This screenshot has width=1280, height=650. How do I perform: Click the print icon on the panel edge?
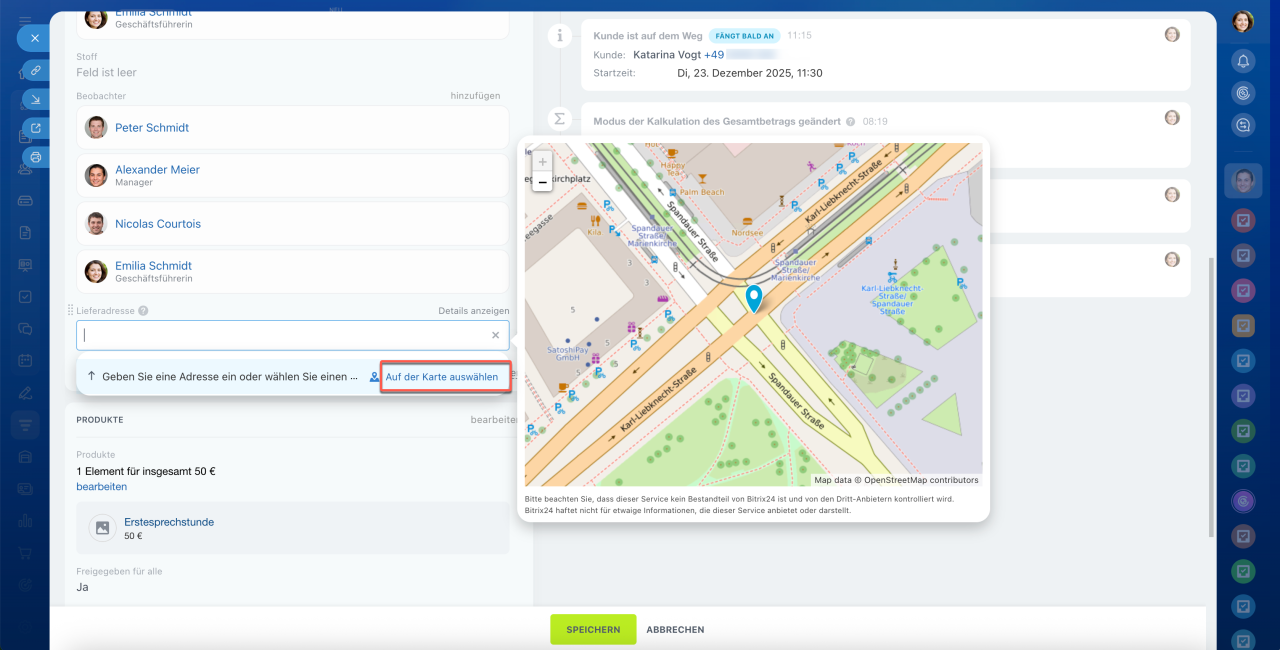[35, 157]
